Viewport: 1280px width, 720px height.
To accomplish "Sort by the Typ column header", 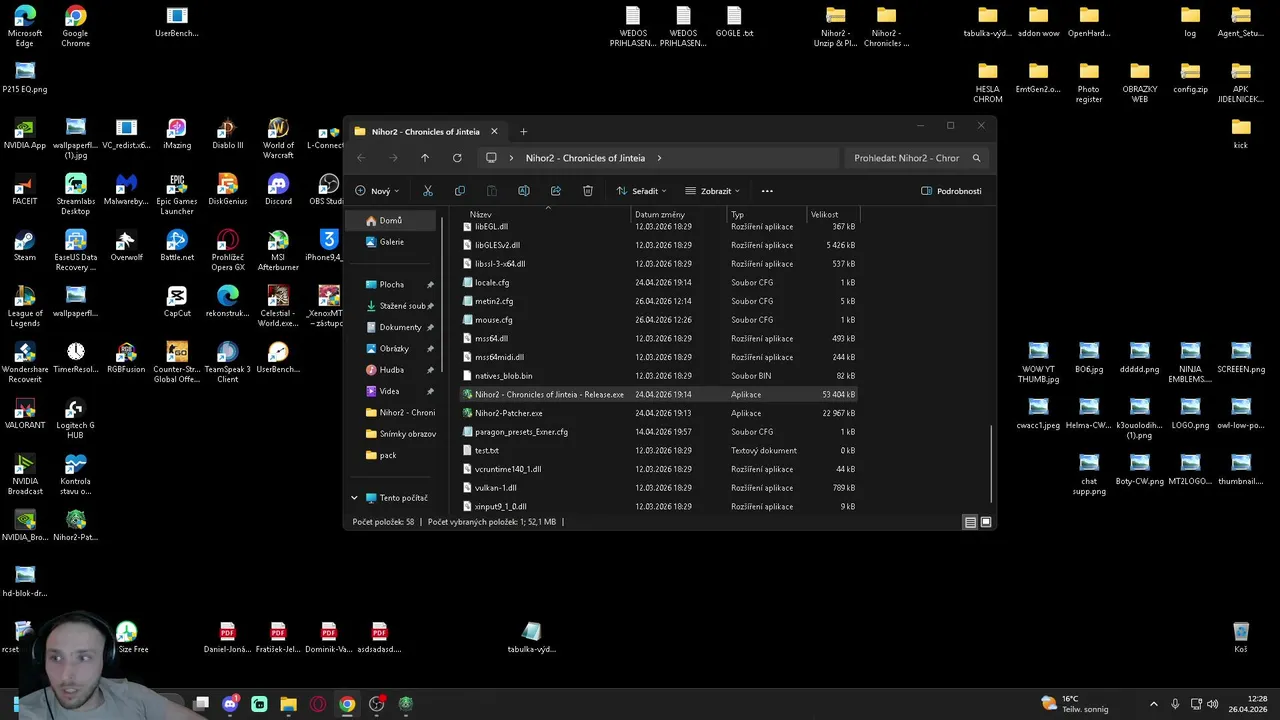I will [737, 215].
